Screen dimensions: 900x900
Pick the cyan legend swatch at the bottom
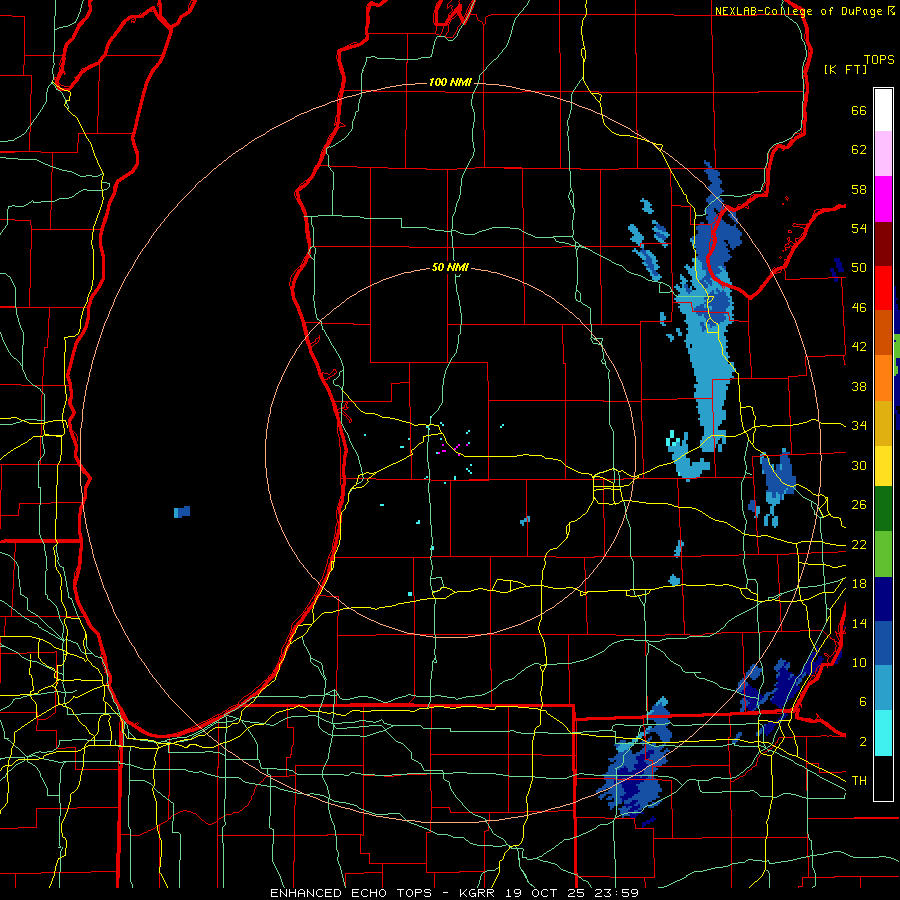tap(883, 733)
